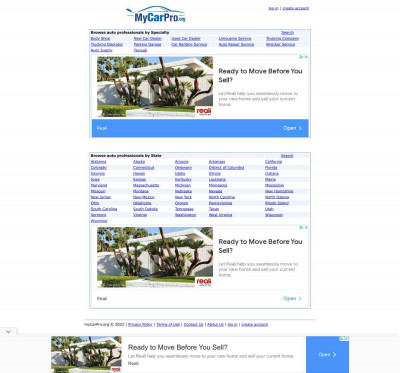
Task: Open the Illinois state link
Action: 215,174
